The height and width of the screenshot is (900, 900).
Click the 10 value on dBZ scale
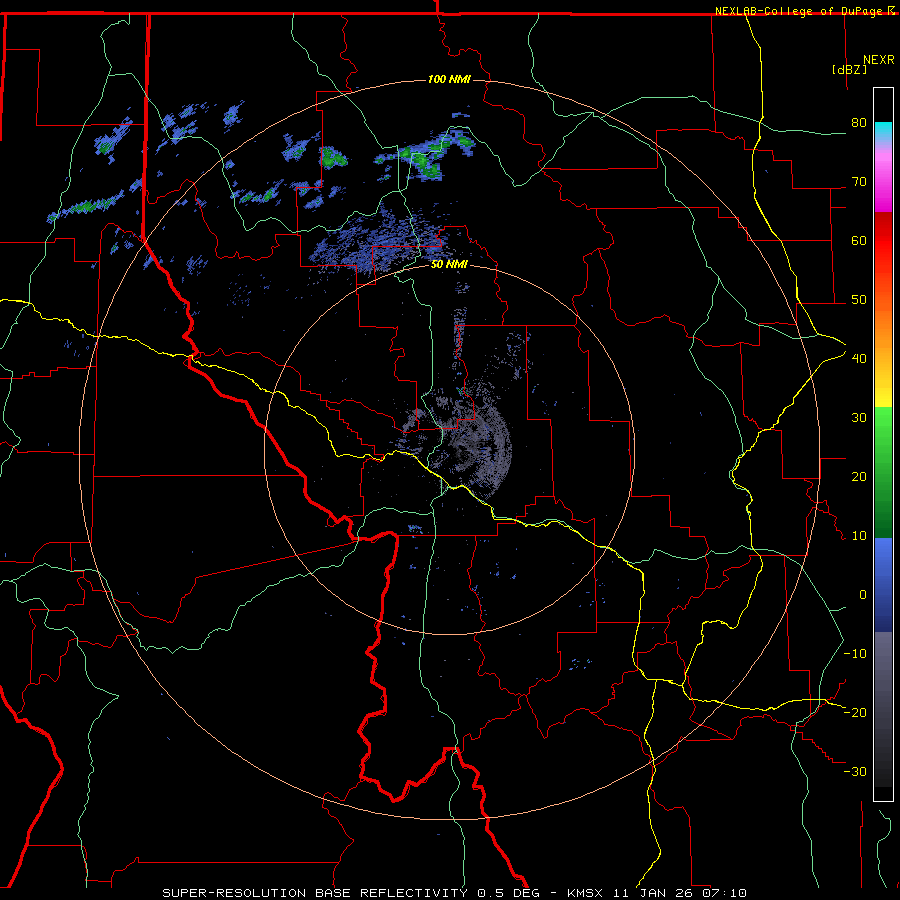pyautogui.click(x=859, y=536)
